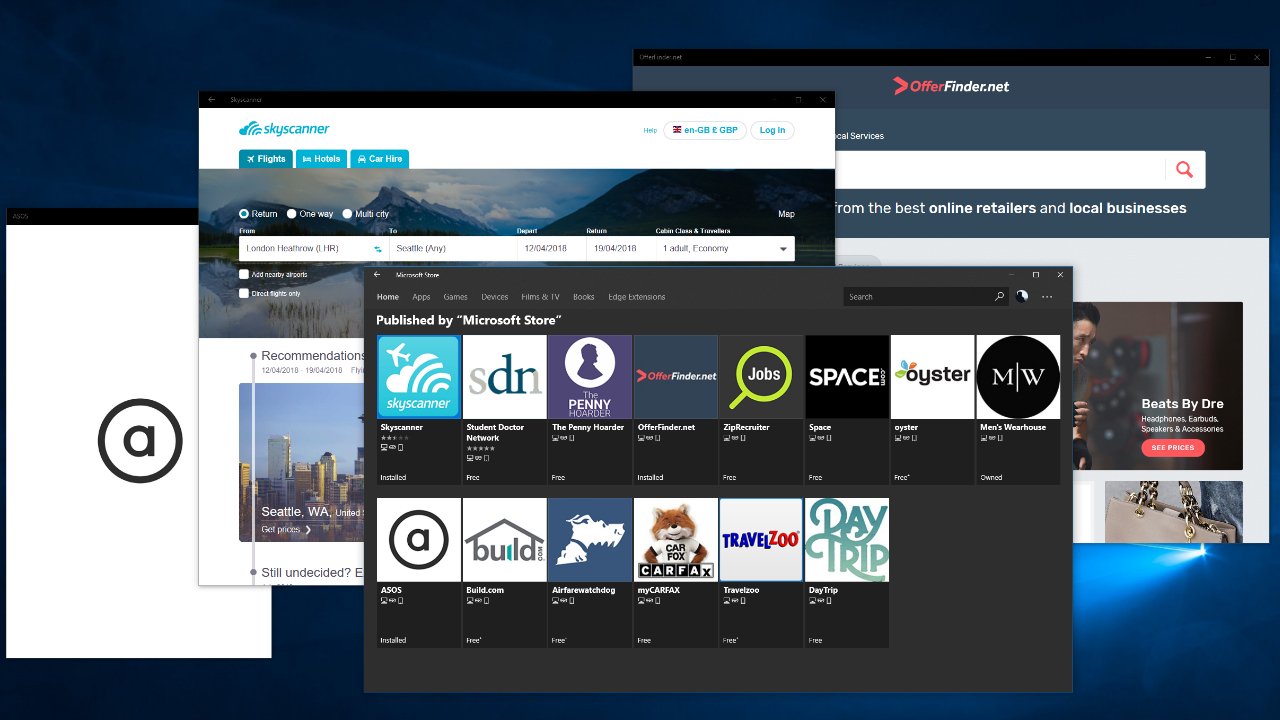Open the en-GB £ GBP locale selector
This screenshot has height=720, width=1280.
705,130
